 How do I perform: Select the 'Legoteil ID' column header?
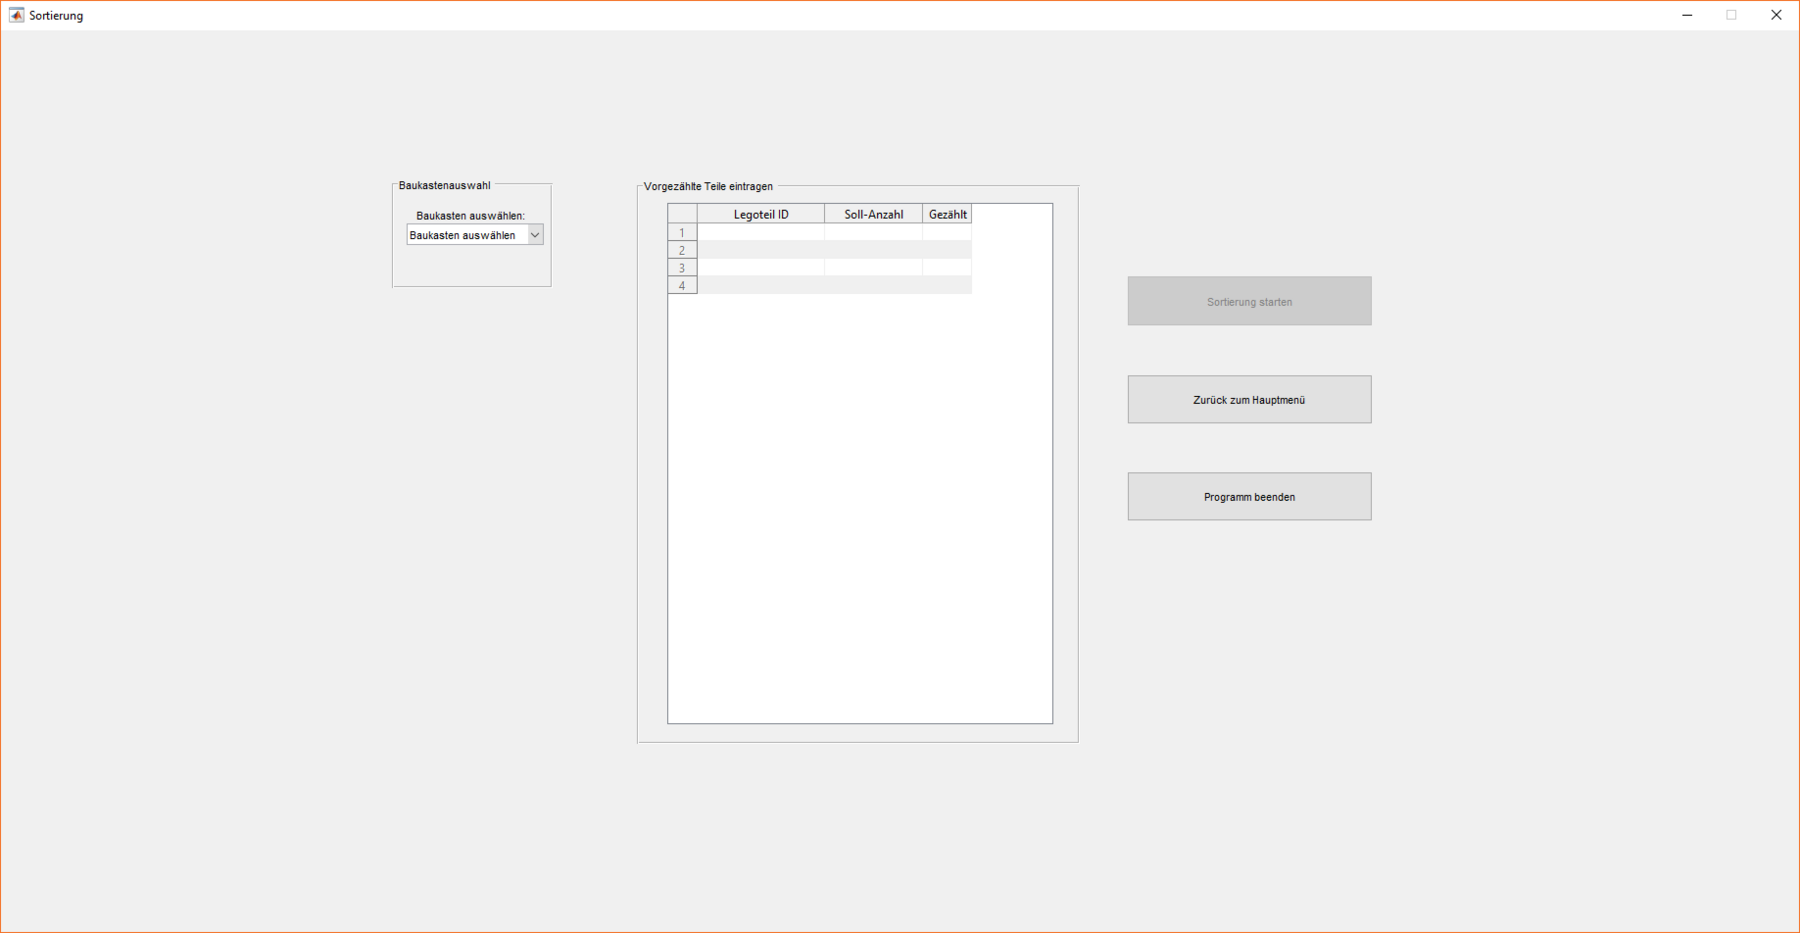[761, 214]
